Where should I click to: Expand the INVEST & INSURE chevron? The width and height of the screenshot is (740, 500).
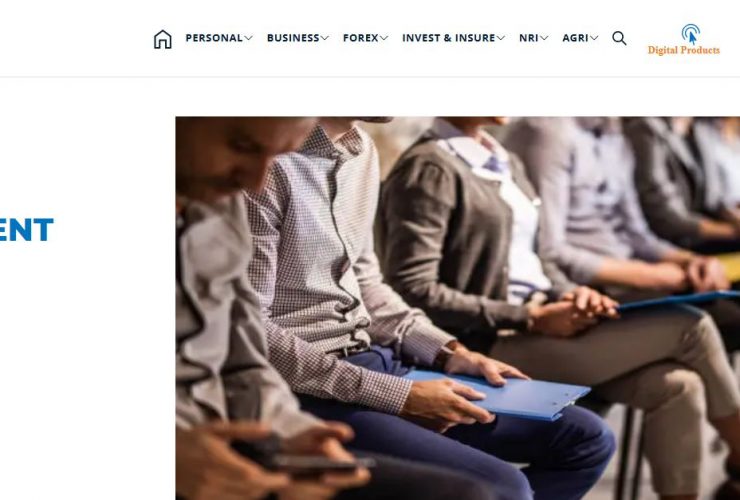501,38
